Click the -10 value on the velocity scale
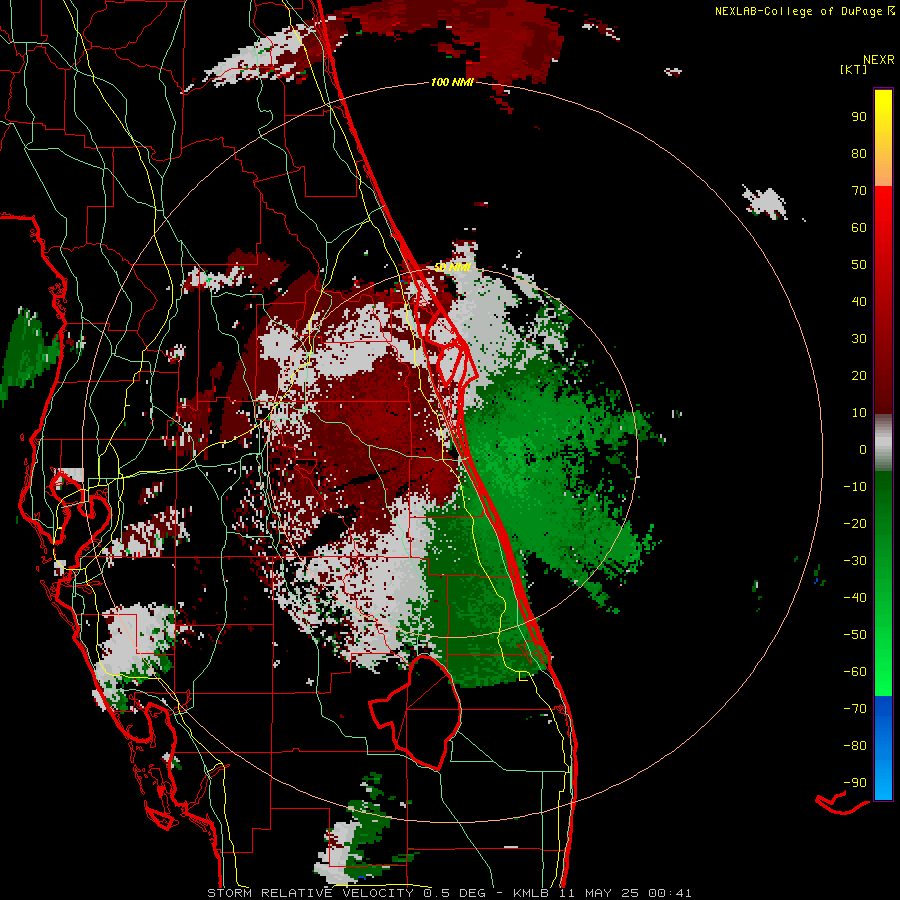This screenshot has height=900, width=900. (x=855, y=487)
